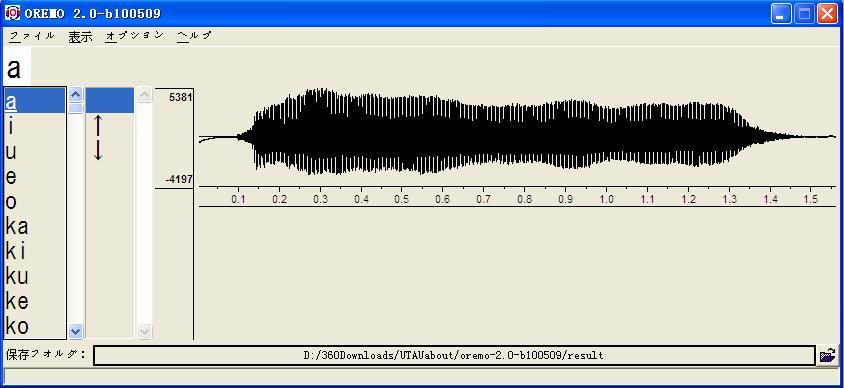Click the waveform at the 0.3 second peak
The height and width of the screenshot is (388, 844).
pyautogui.click(x=321, y=132)
